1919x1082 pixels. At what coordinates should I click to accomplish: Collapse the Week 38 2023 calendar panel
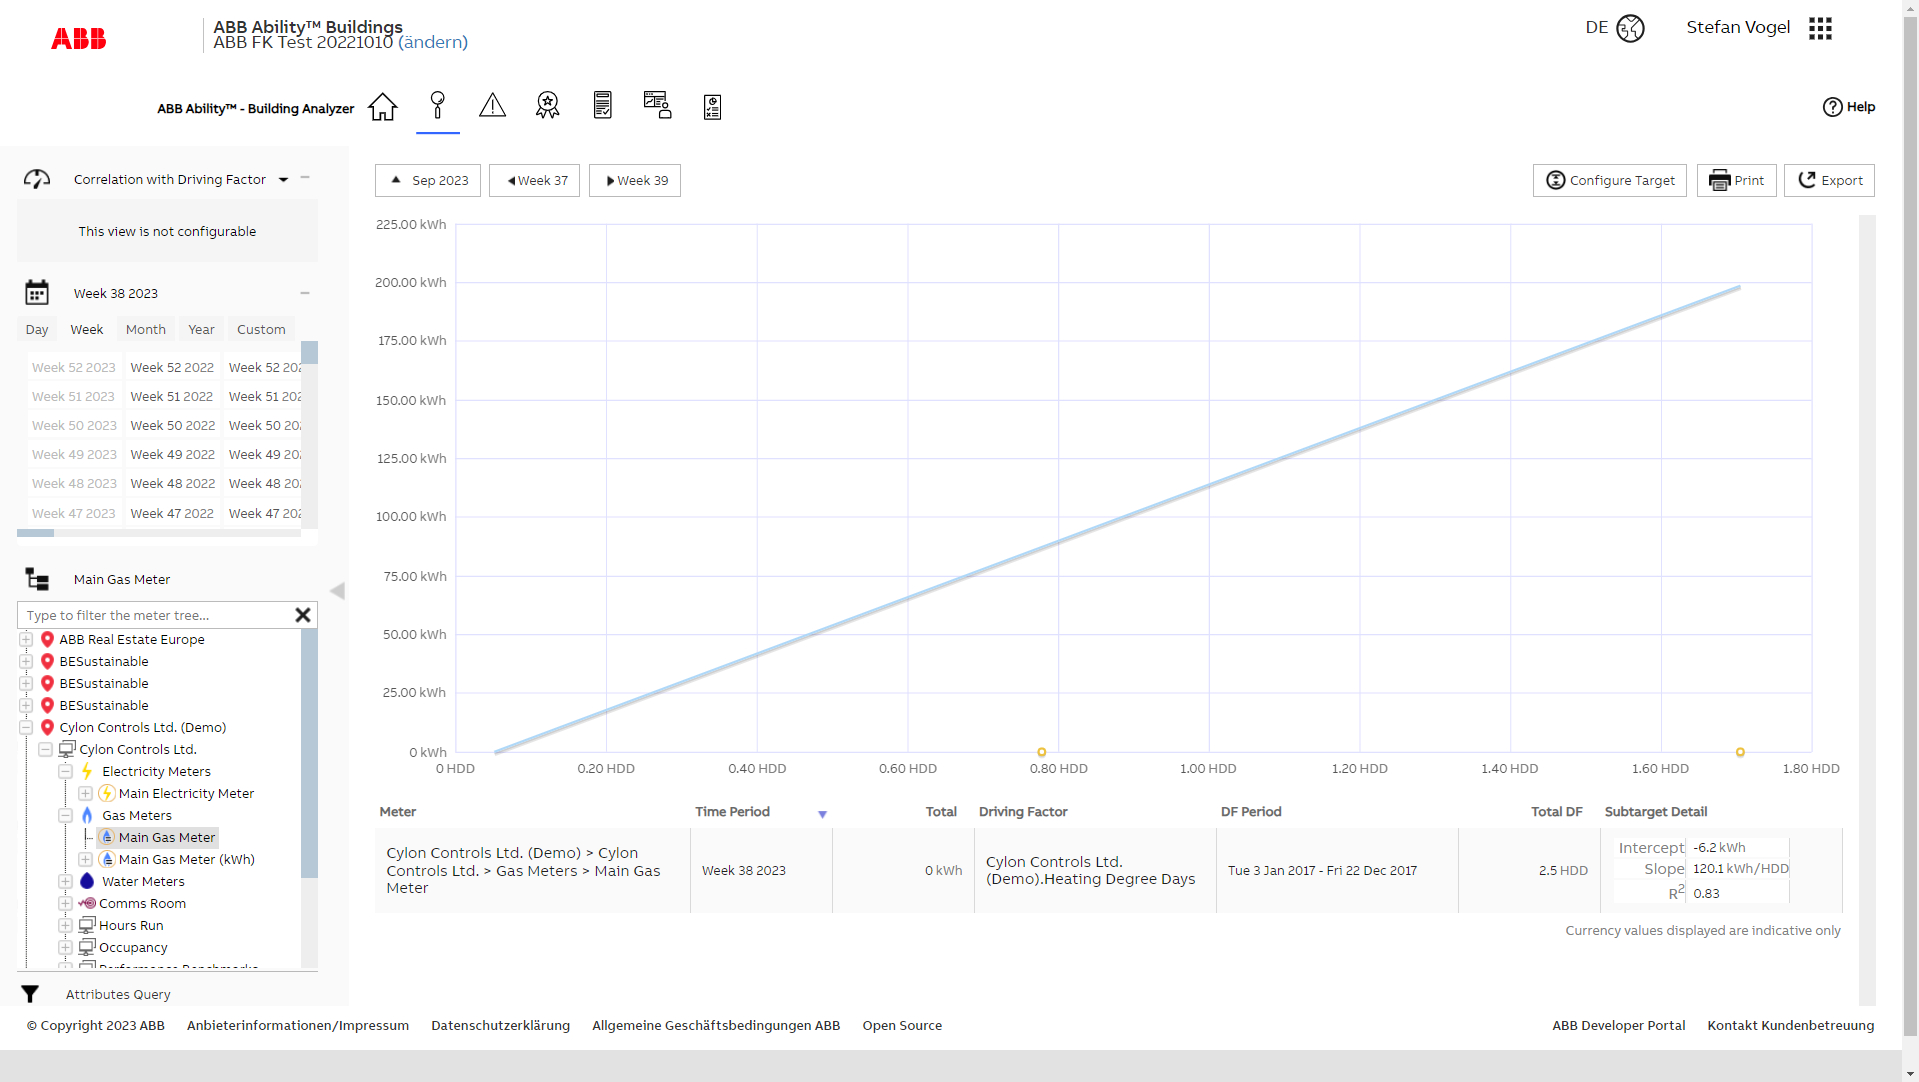[x=306, y=293]
